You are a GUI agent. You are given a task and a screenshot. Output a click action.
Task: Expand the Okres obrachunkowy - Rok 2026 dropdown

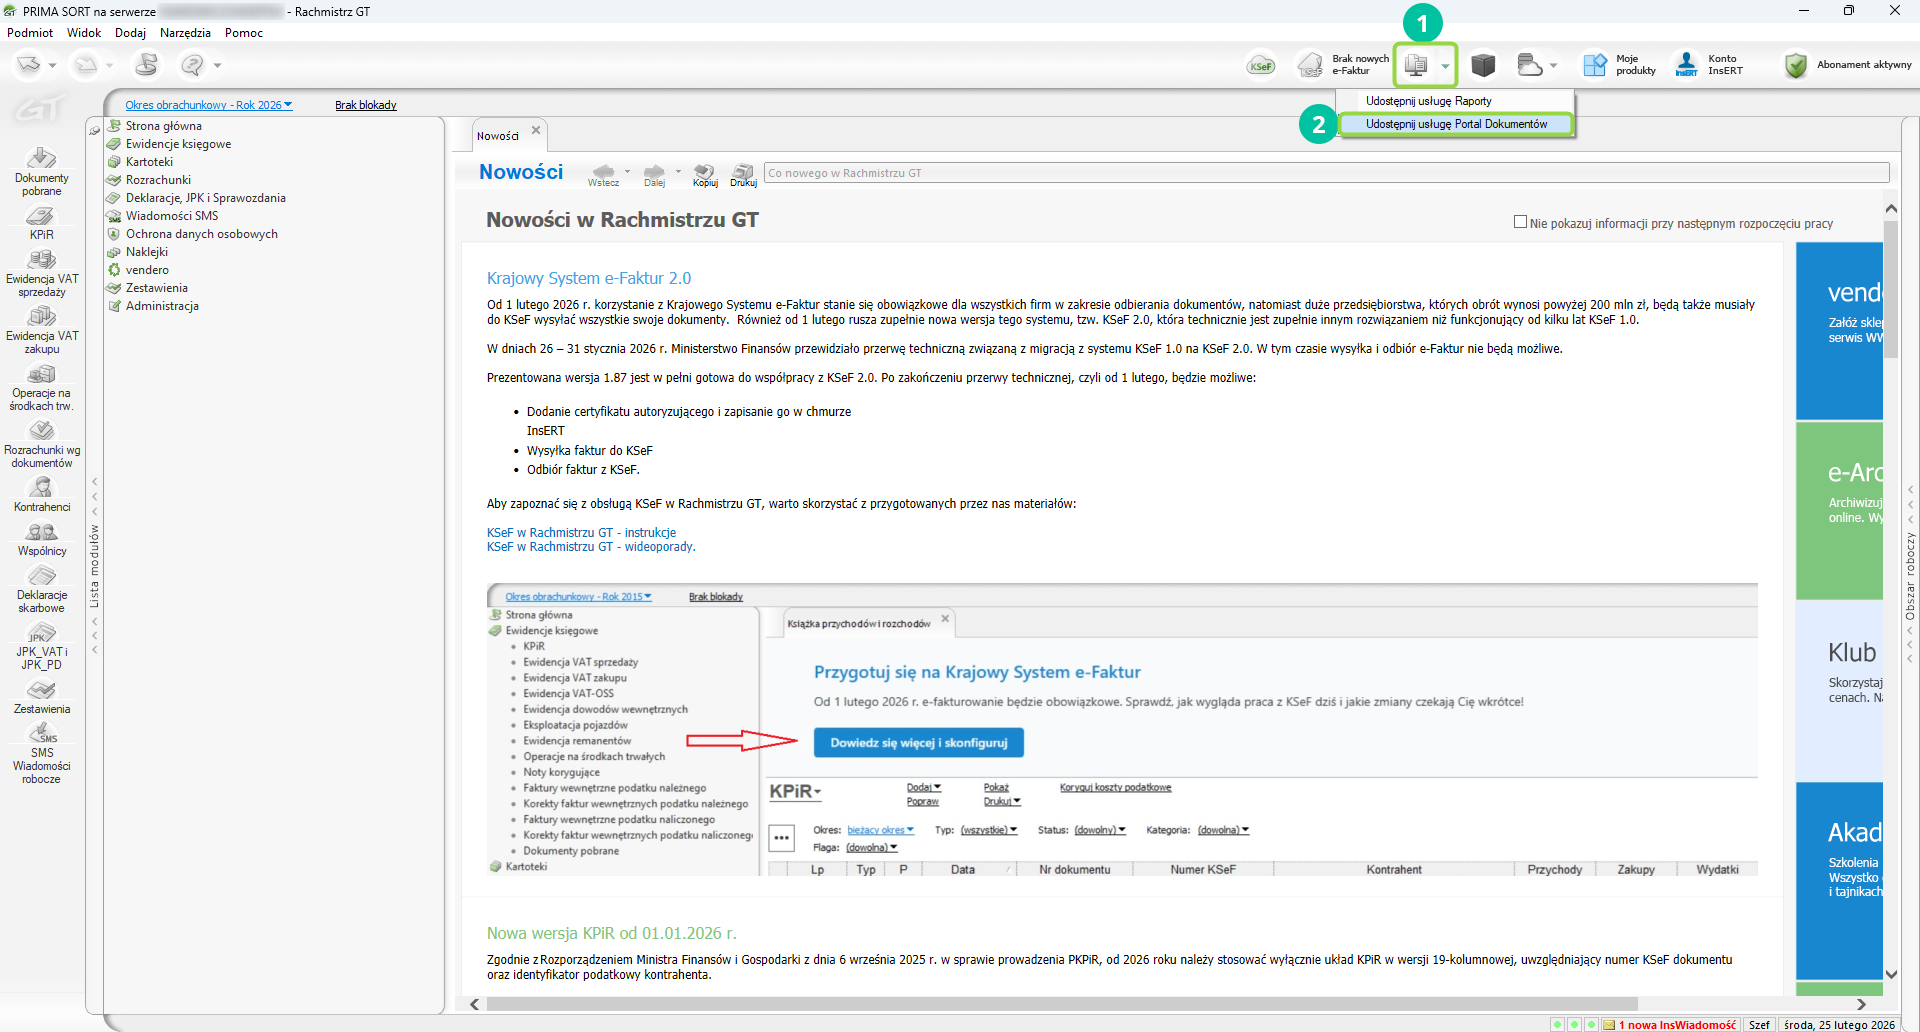208,105
